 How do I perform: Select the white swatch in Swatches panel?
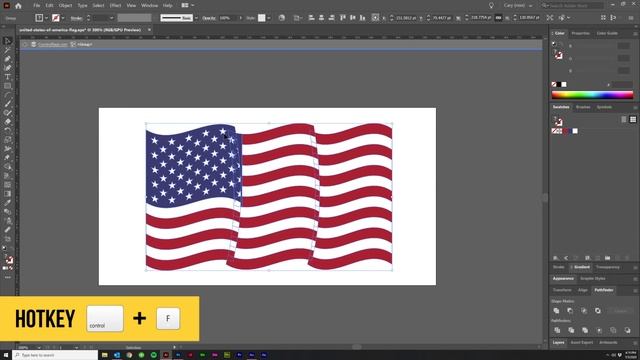click(x=575, y=131)
